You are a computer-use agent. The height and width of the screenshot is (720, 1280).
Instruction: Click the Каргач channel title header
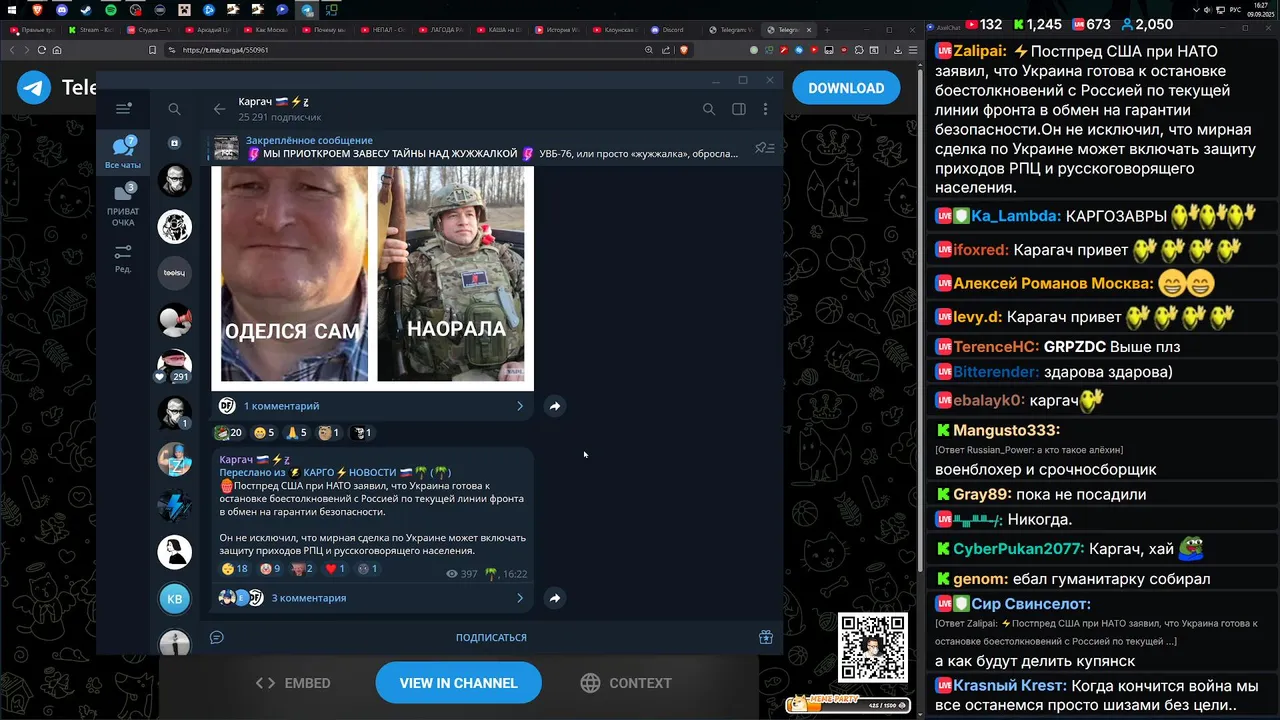274,102
